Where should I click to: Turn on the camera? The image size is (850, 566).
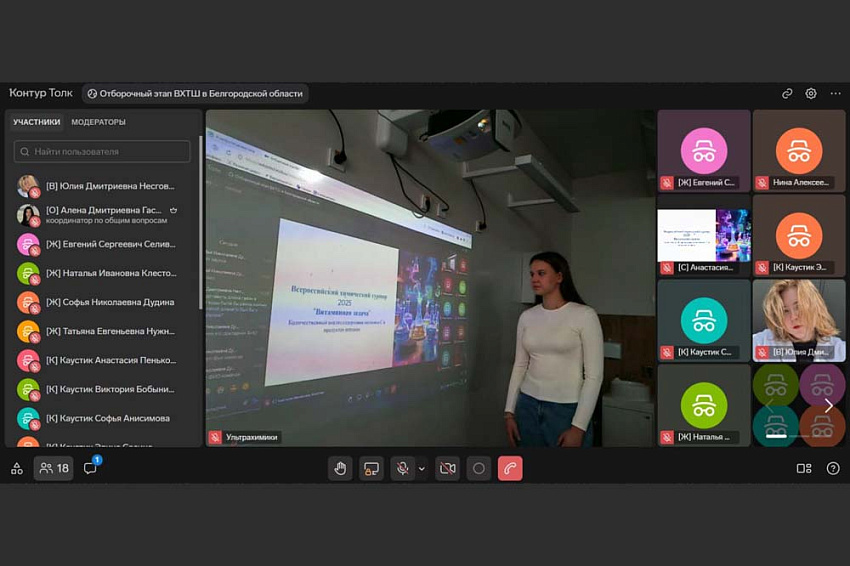(x=448, y=468)
